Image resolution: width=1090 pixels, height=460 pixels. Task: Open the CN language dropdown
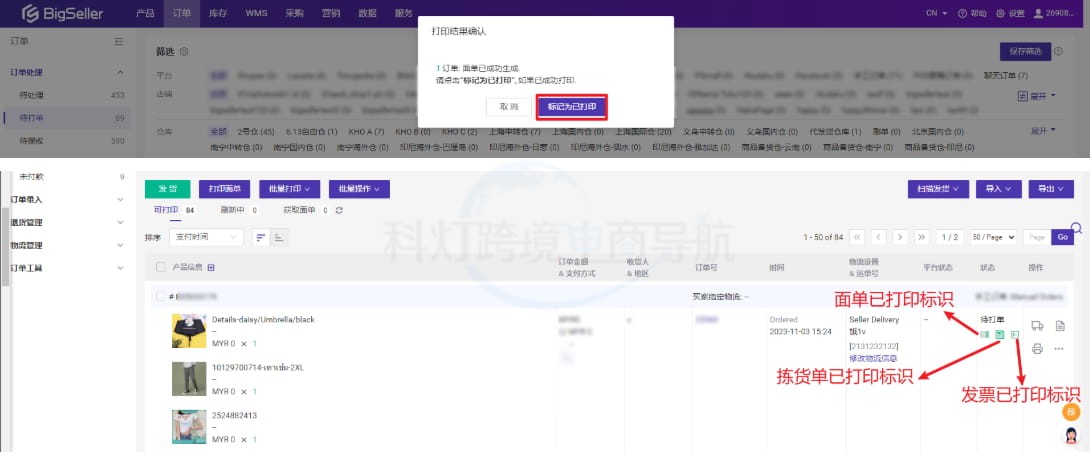(x=936, y=13)
